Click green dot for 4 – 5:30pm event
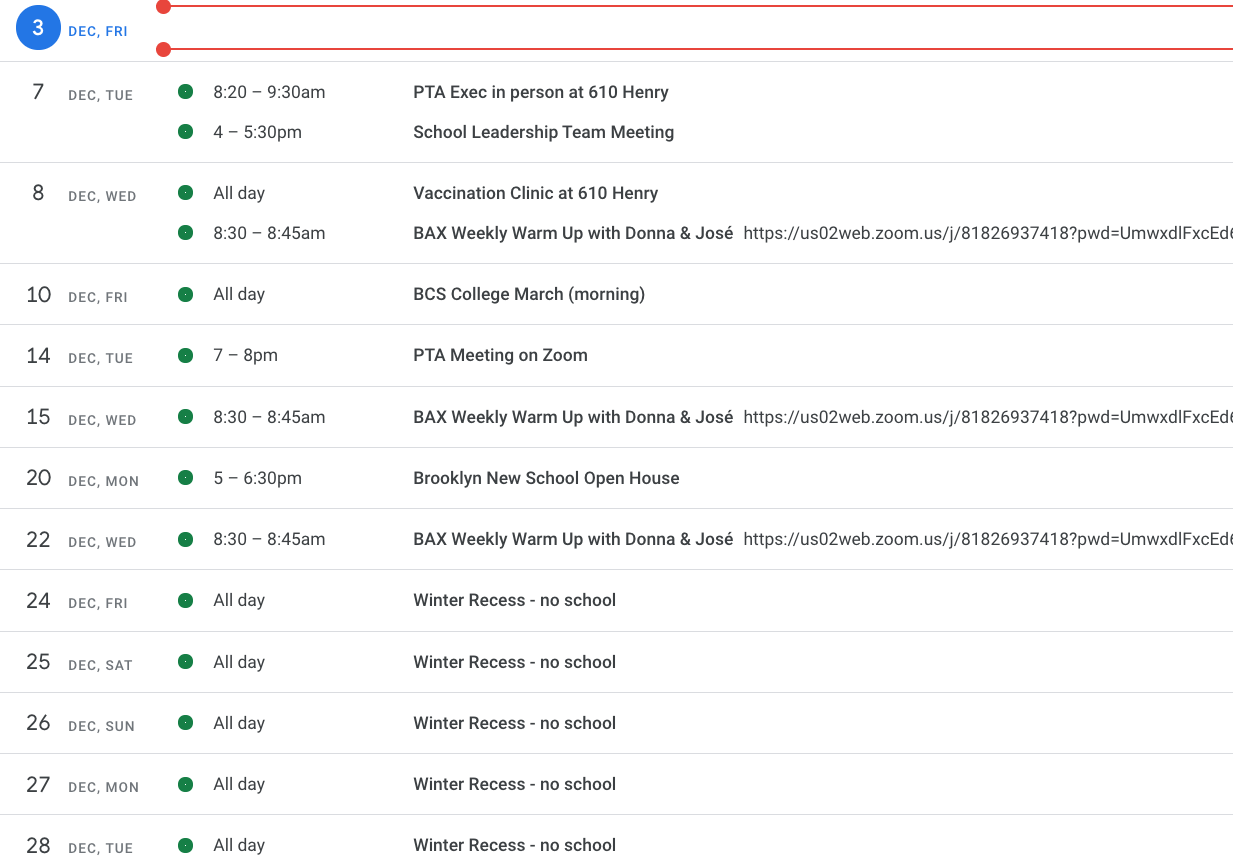 (185, 132)
